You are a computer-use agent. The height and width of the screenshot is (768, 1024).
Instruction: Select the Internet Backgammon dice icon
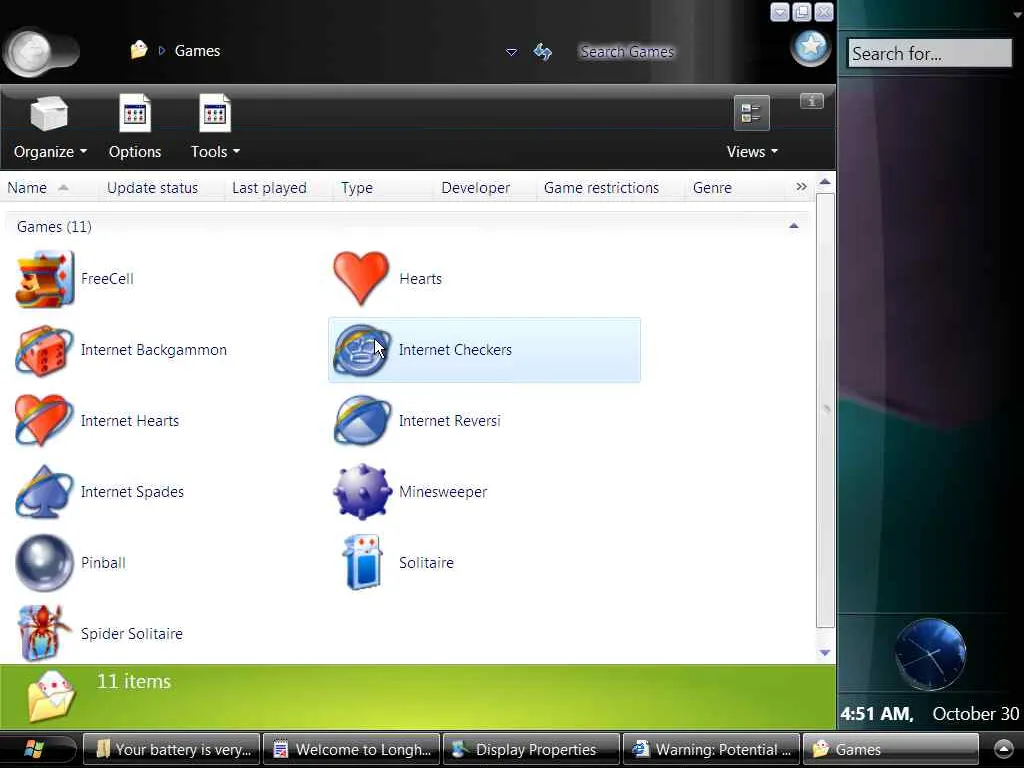click(44, 350)
